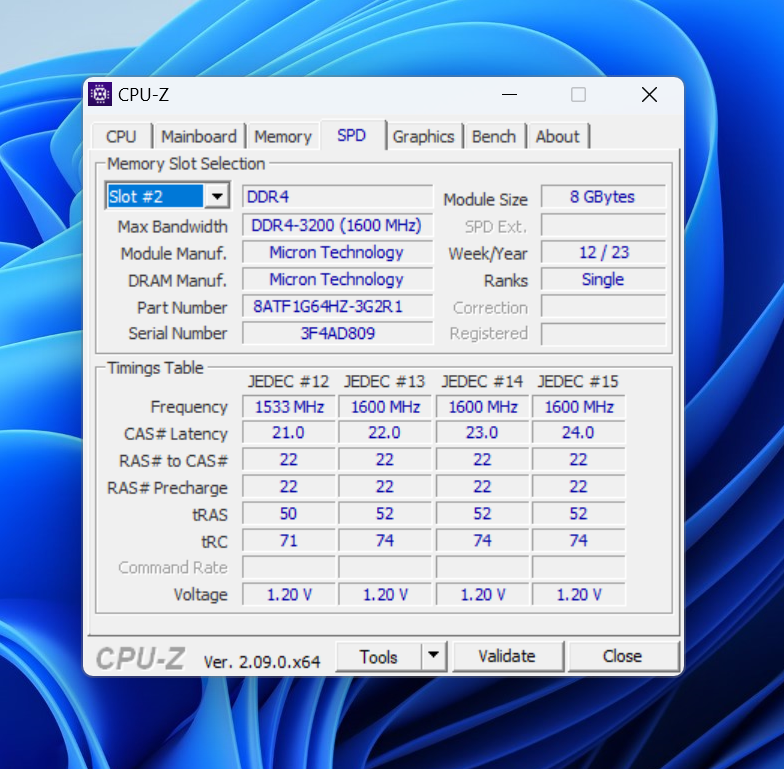Click the RAS# Precharge row label

[x=168, y=488]
